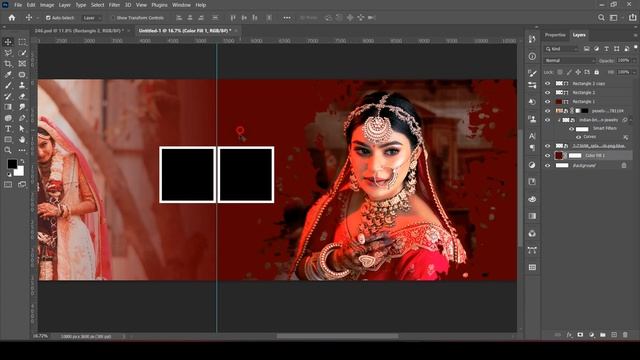Open the layer filter Kind dropdown
The height and width of the screenshot is (360, 640).
point(562,49)
